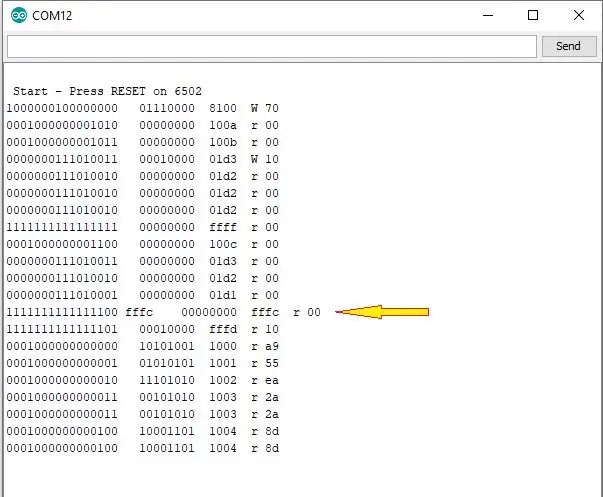Click hex address ffff
603x497 pixels.
223,227
